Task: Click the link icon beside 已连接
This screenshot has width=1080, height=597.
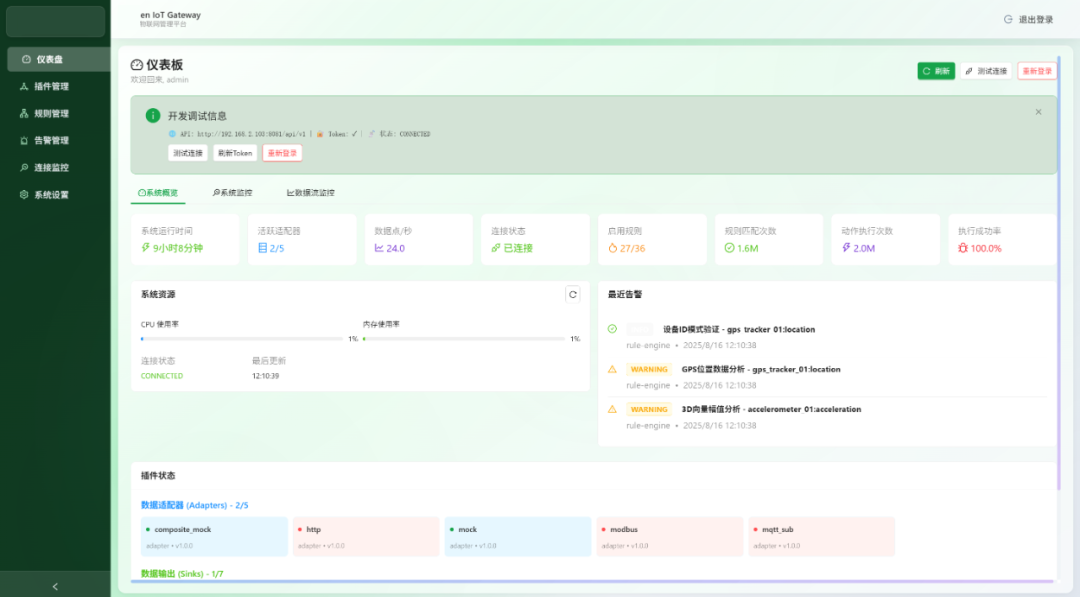Action: click(x=495, y=248)
